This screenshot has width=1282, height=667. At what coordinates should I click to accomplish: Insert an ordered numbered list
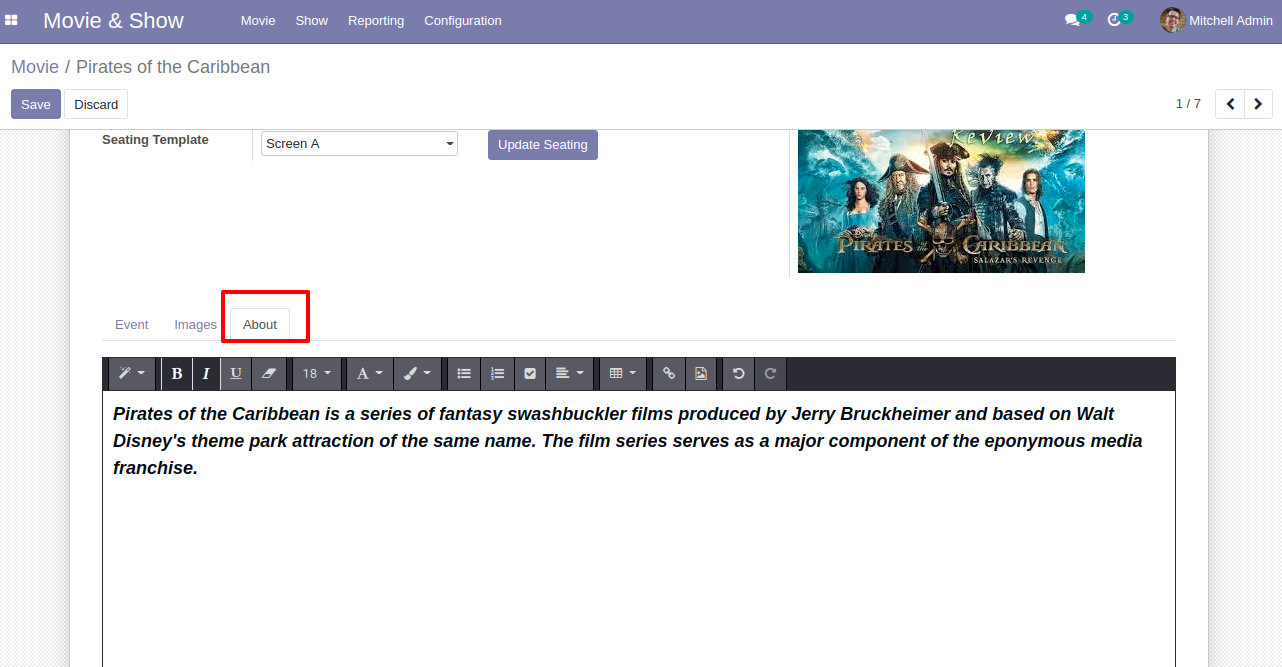[x=497, y=373]
